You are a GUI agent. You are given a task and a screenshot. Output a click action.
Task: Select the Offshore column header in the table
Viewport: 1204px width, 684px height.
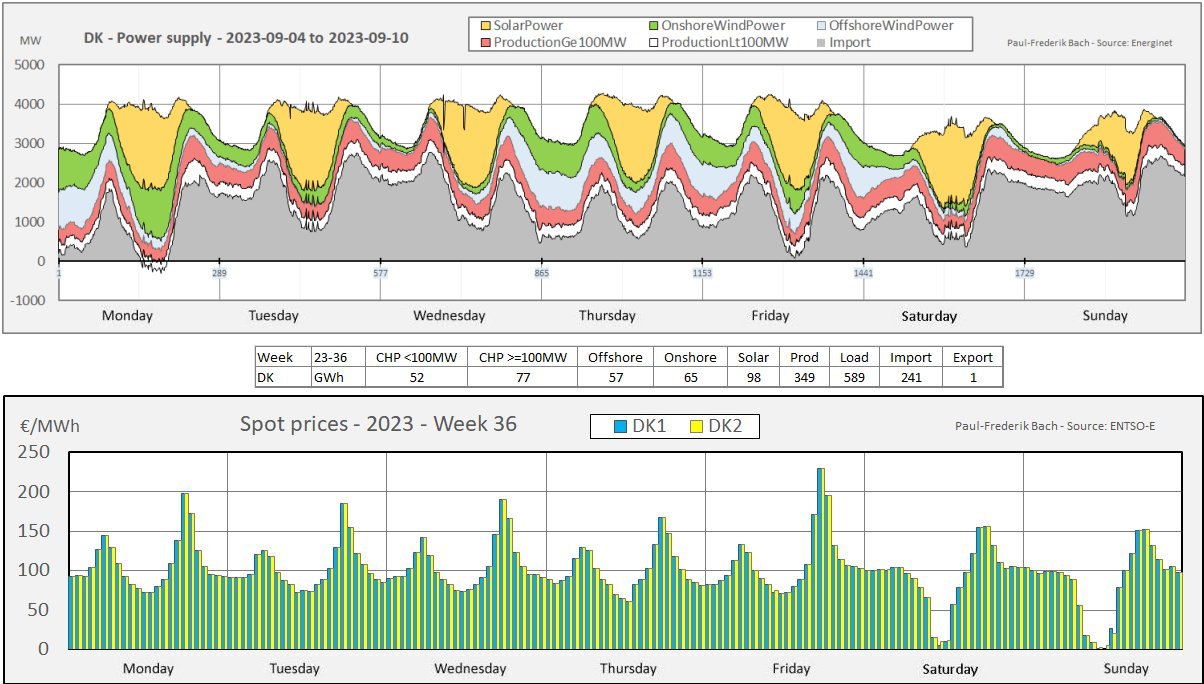pos(615,357)
